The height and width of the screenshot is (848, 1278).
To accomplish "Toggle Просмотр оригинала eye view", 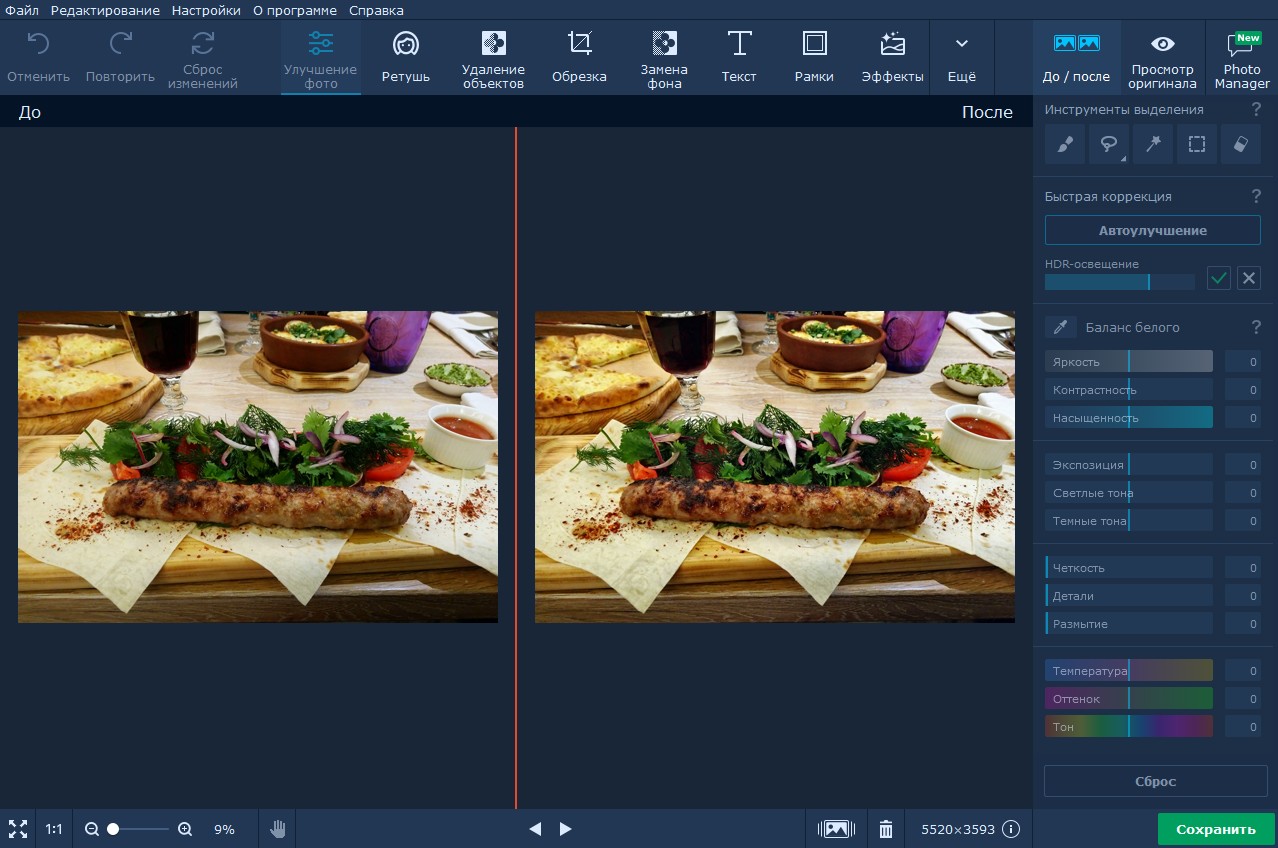I will click(x=1163, y=58).
